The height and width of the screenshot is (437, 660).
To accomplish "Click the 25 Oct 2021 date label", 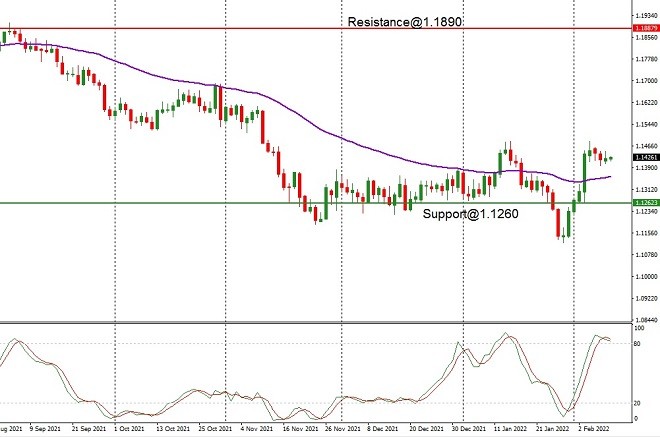I will 216,429.
